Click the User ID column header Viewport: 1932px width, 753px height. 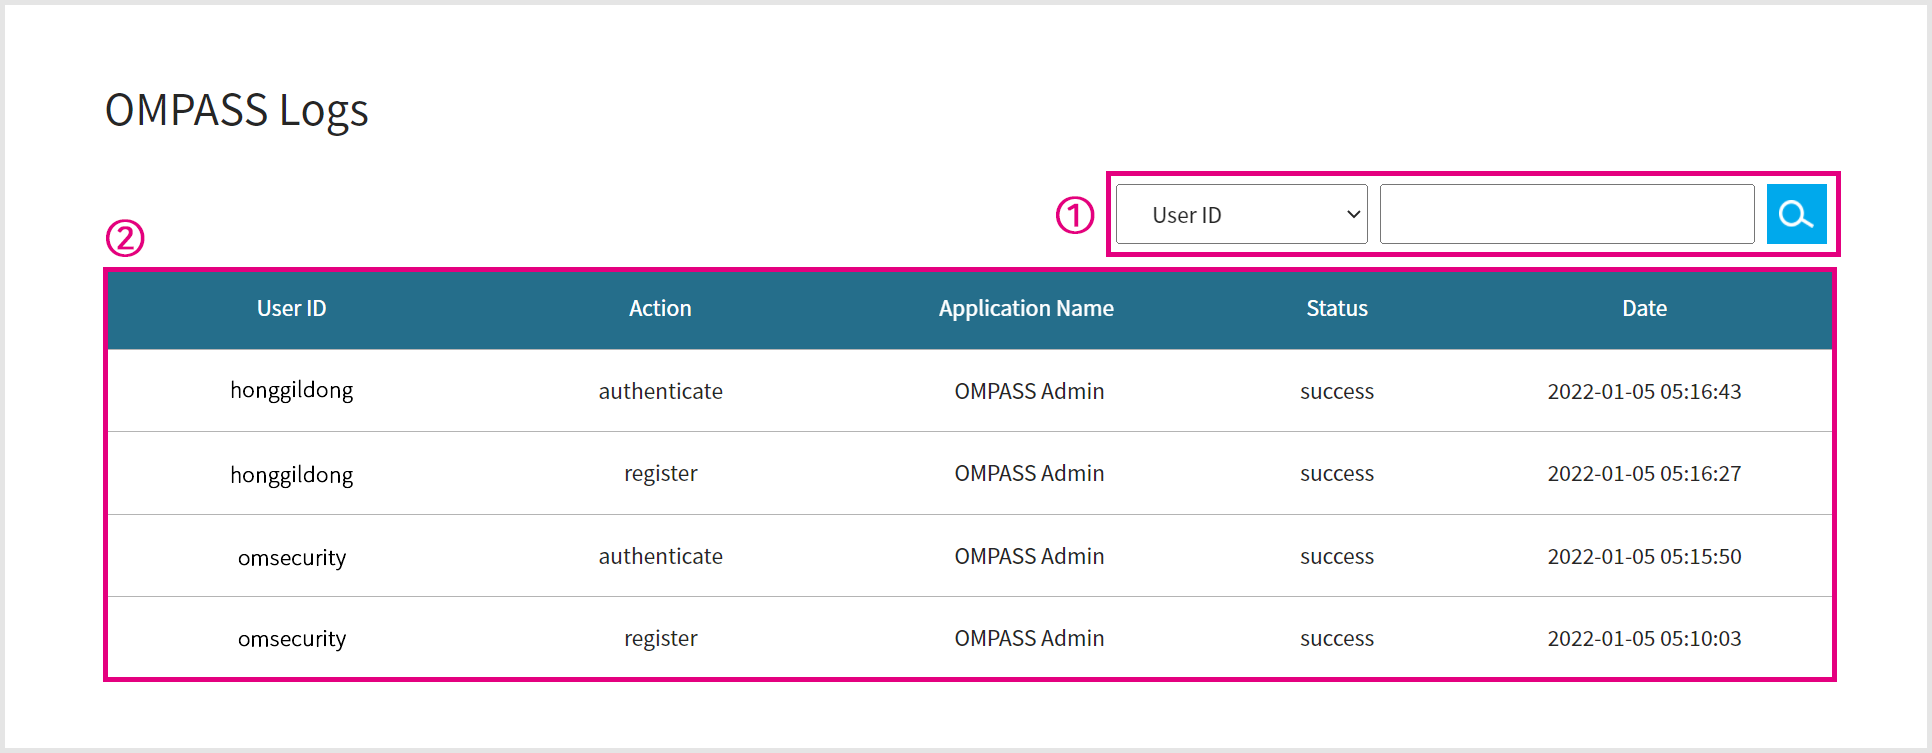(291, 309)
